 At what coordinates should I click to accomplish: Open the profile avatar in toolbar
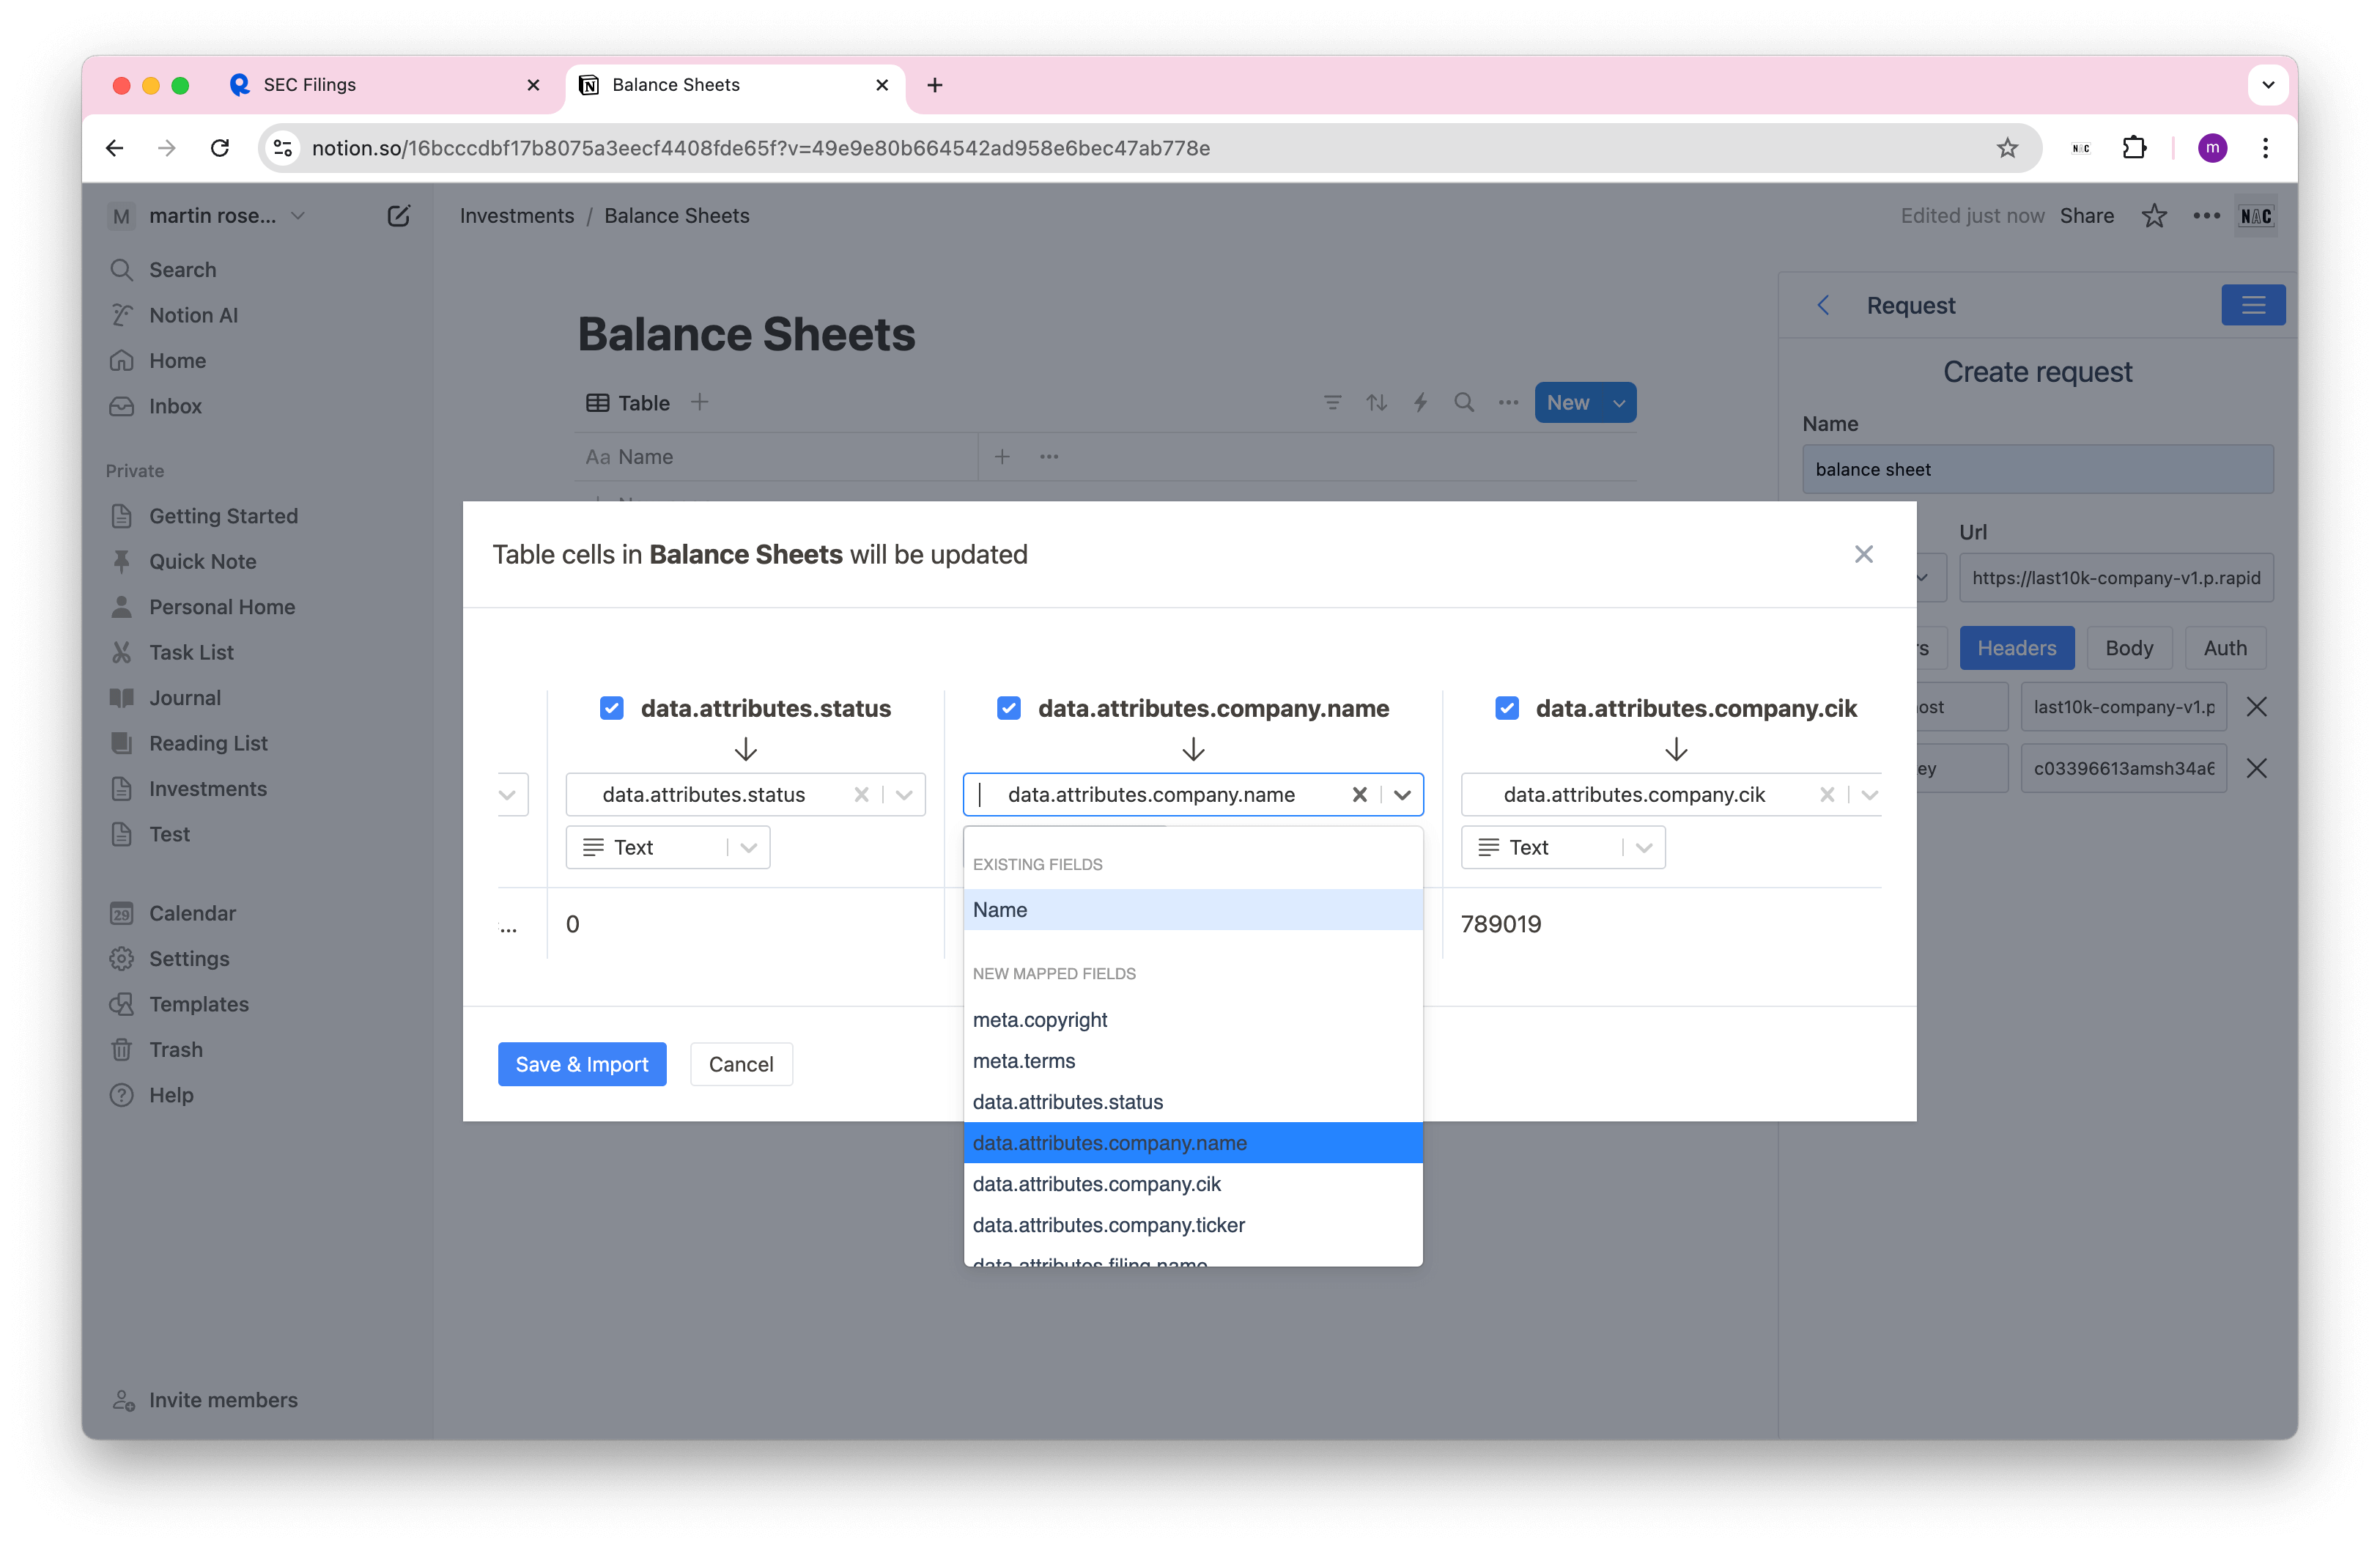click(x=2212, y=148)
